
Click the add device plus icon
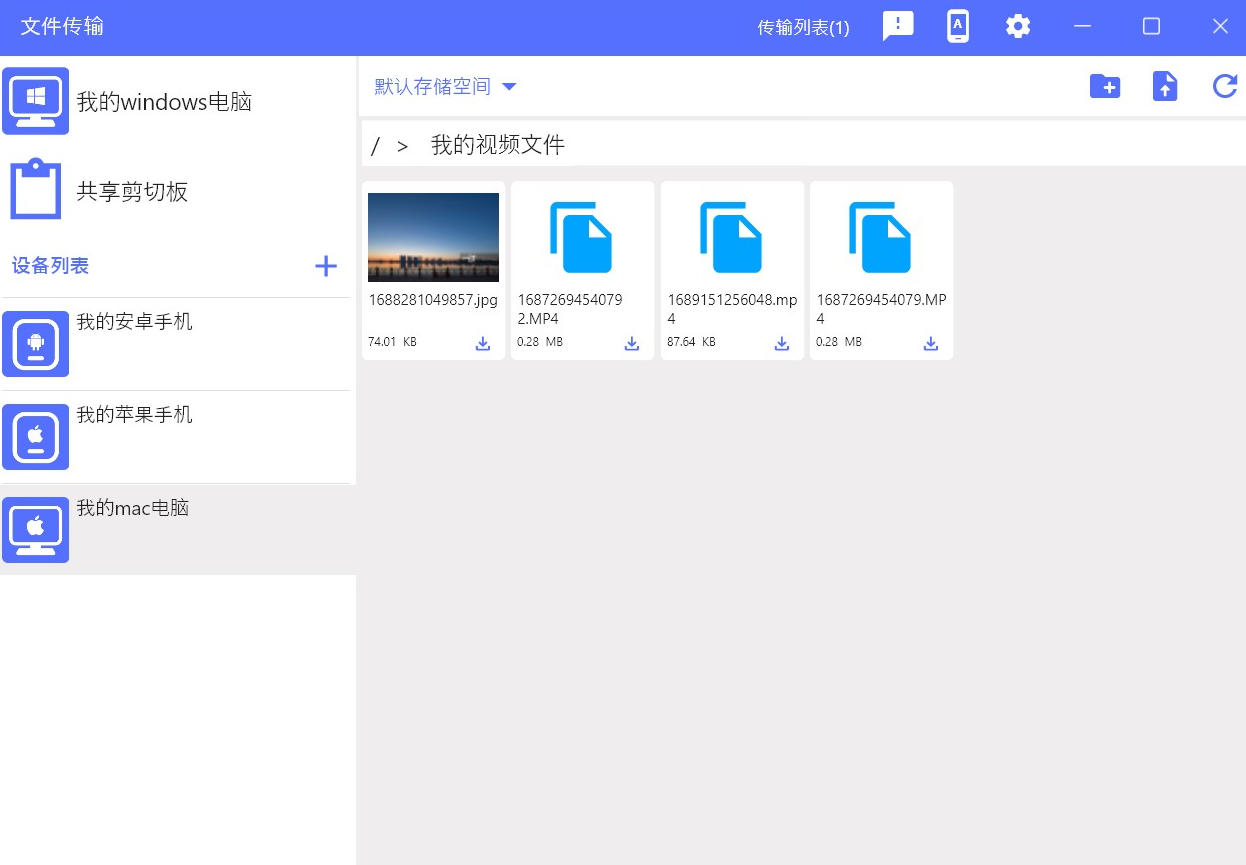(326, 266)
